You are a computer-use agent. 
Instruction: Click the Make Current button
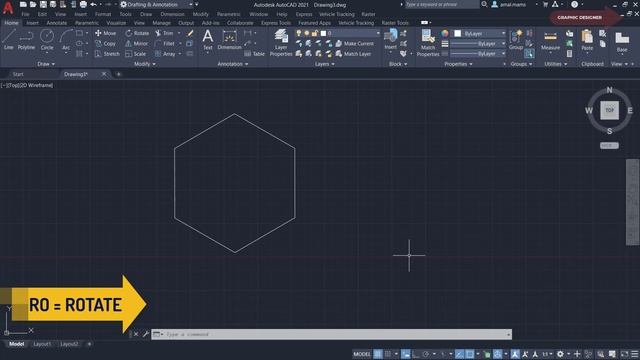(x=355, y=43)
